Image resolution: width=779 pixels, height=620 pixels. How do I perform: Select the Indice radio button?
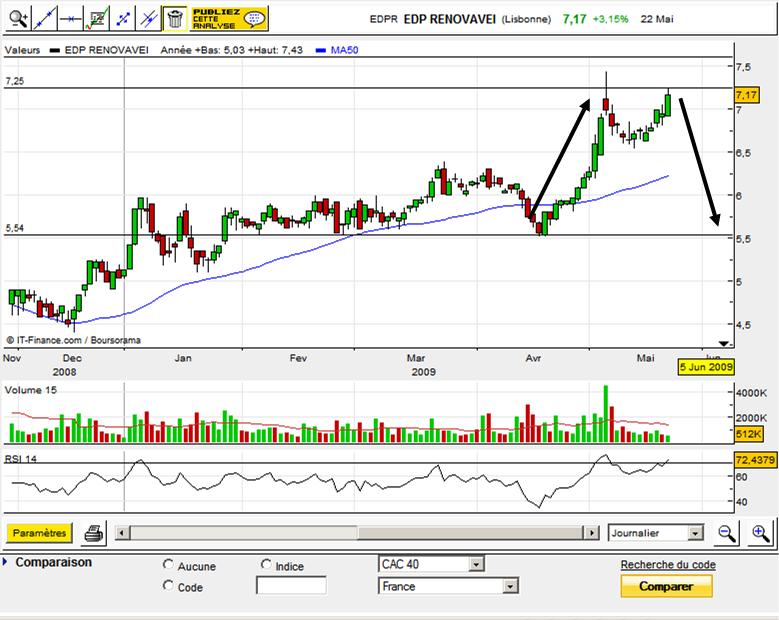click(266, 564)
